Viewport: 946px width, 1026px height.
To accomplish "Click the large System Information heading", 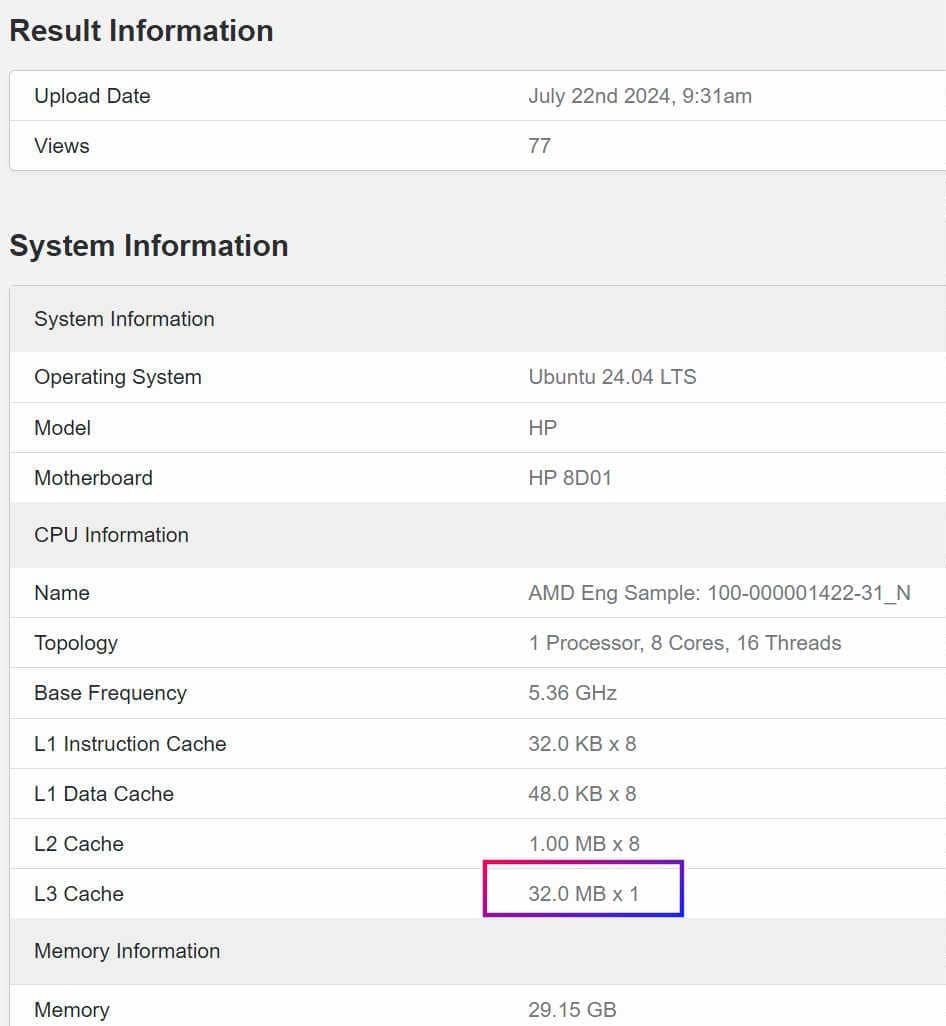I will click(x=149, y=246).
